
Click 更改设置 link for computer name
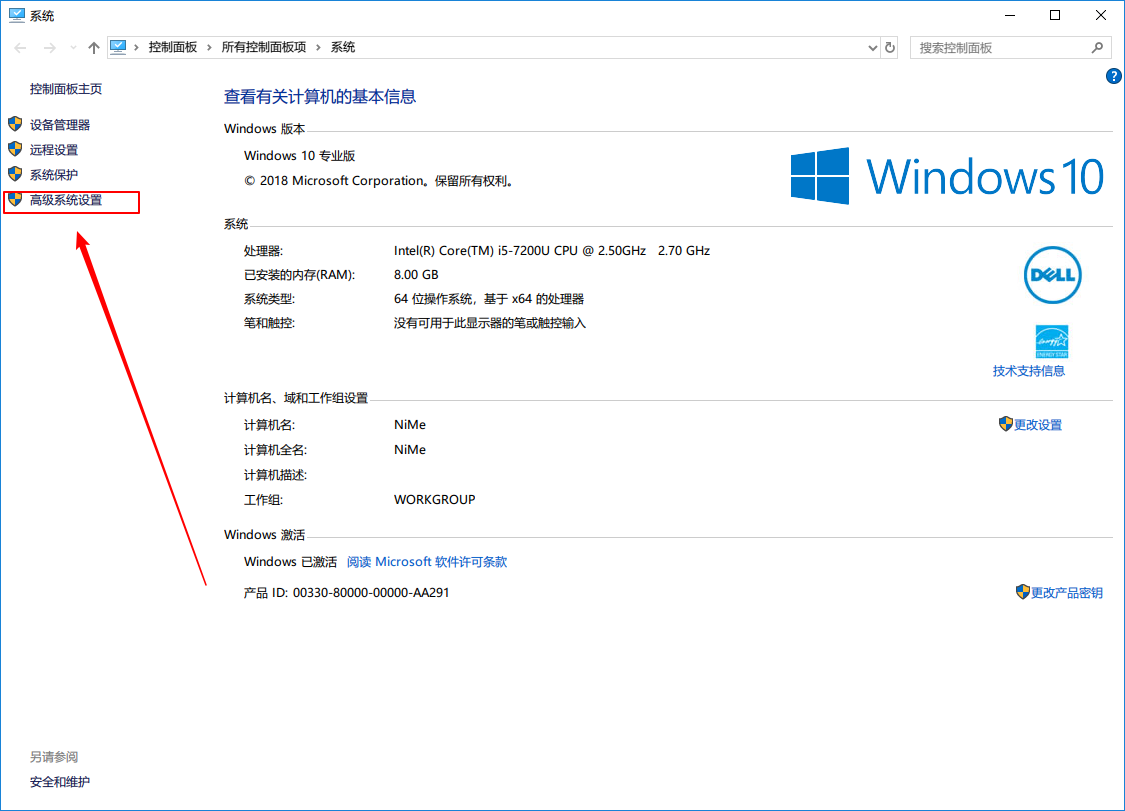coord(1037,425)
